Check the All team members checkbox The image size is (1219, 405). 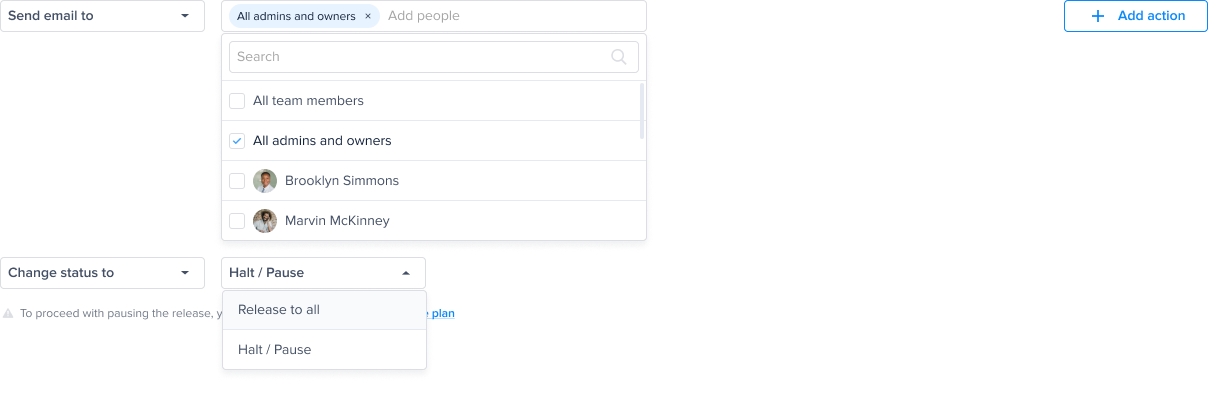pos(237,101)
